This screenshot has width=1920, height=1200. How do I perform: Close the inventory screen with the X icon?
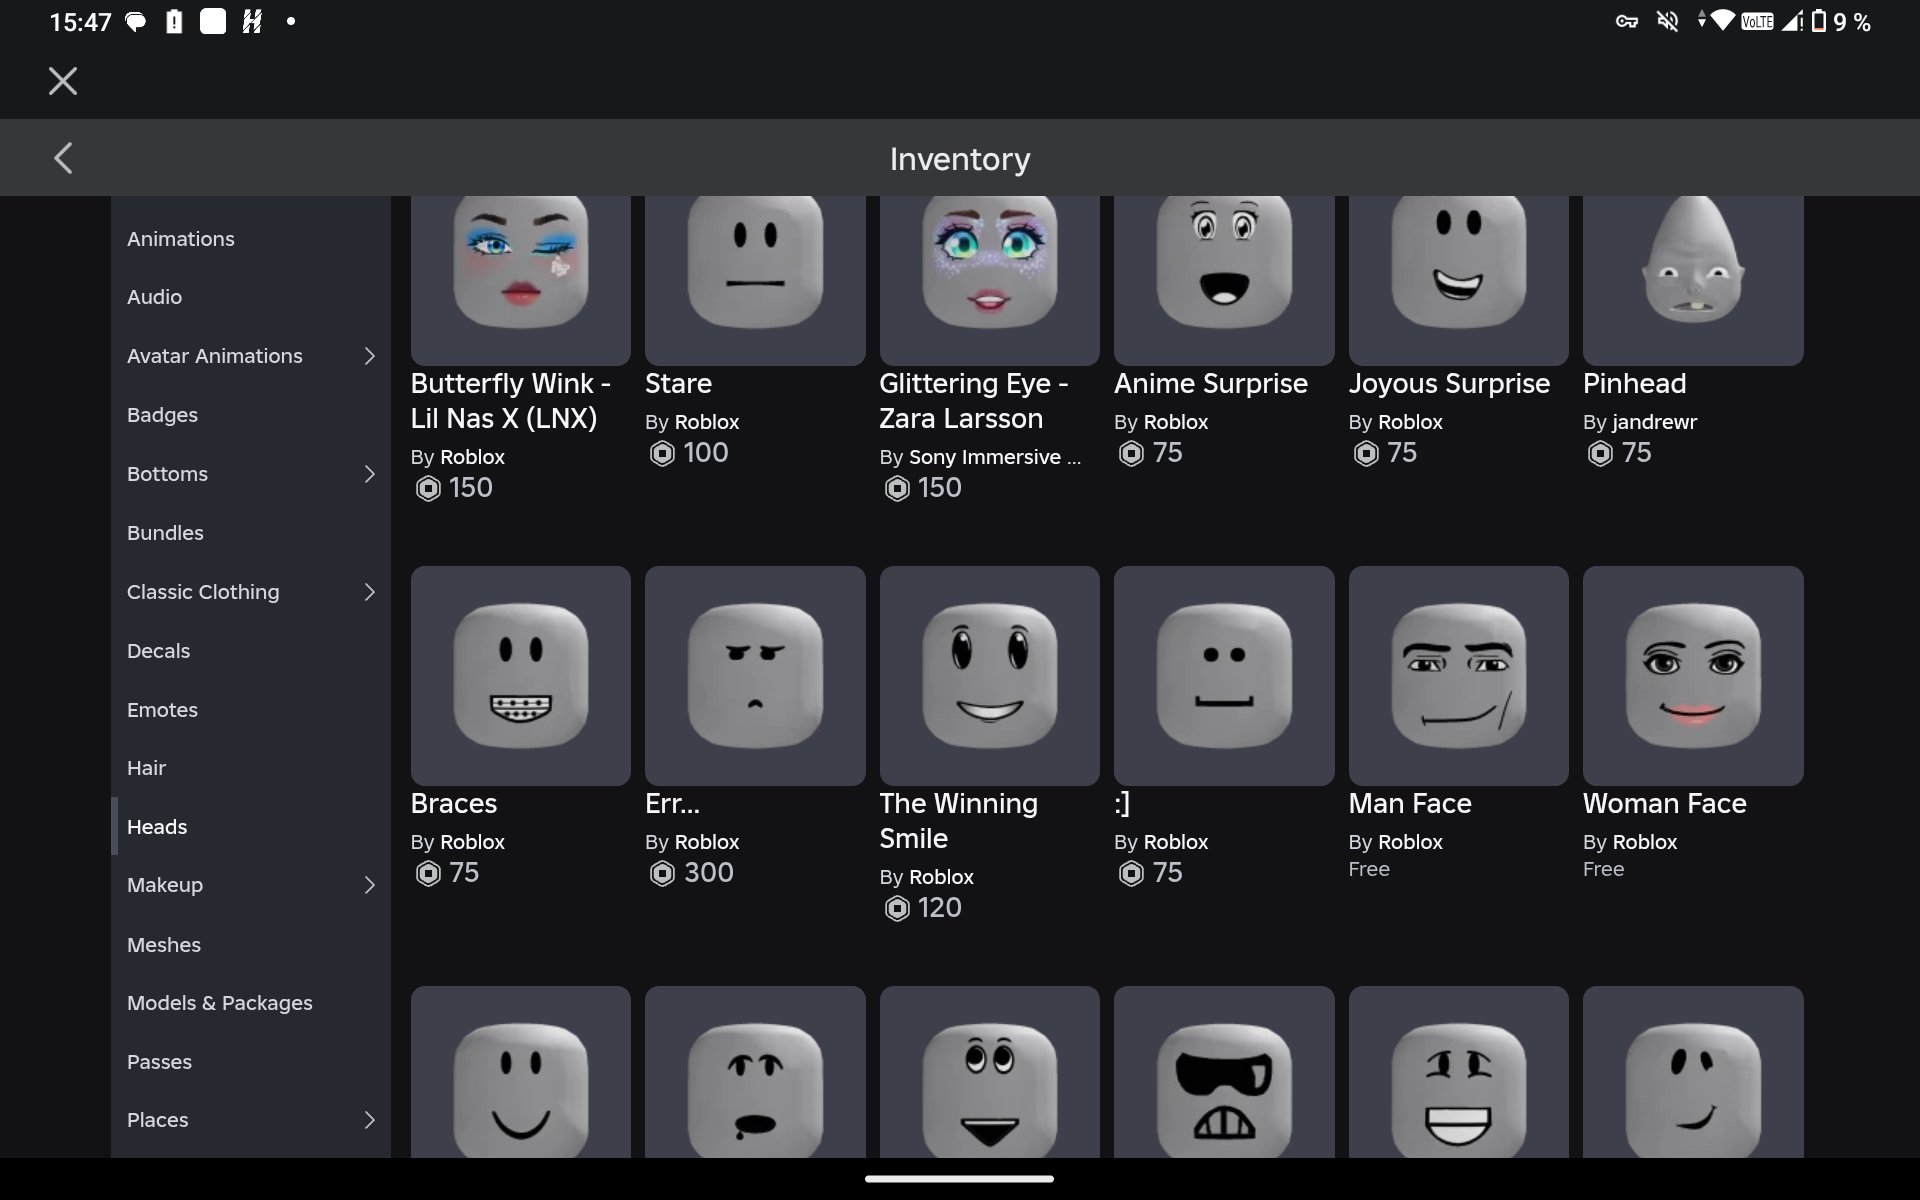pyautogui.click(x=63, y=81)
